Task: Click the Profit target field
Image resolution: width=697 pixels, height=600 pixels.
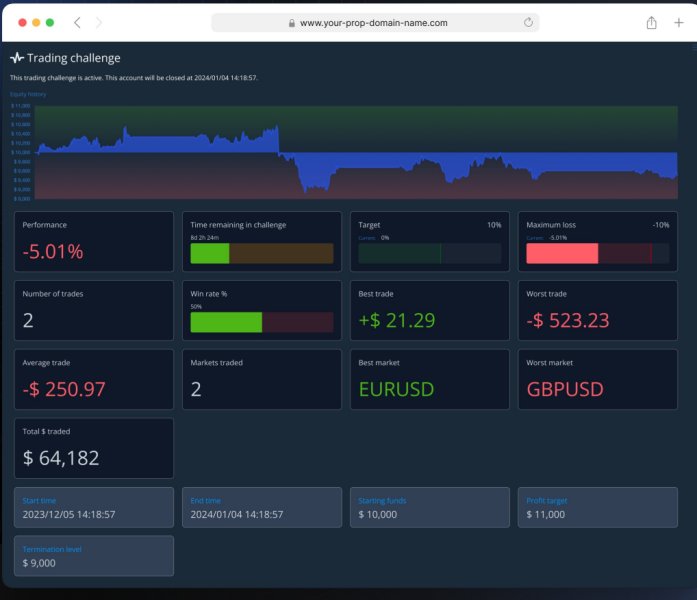Action: click(597, 507)
